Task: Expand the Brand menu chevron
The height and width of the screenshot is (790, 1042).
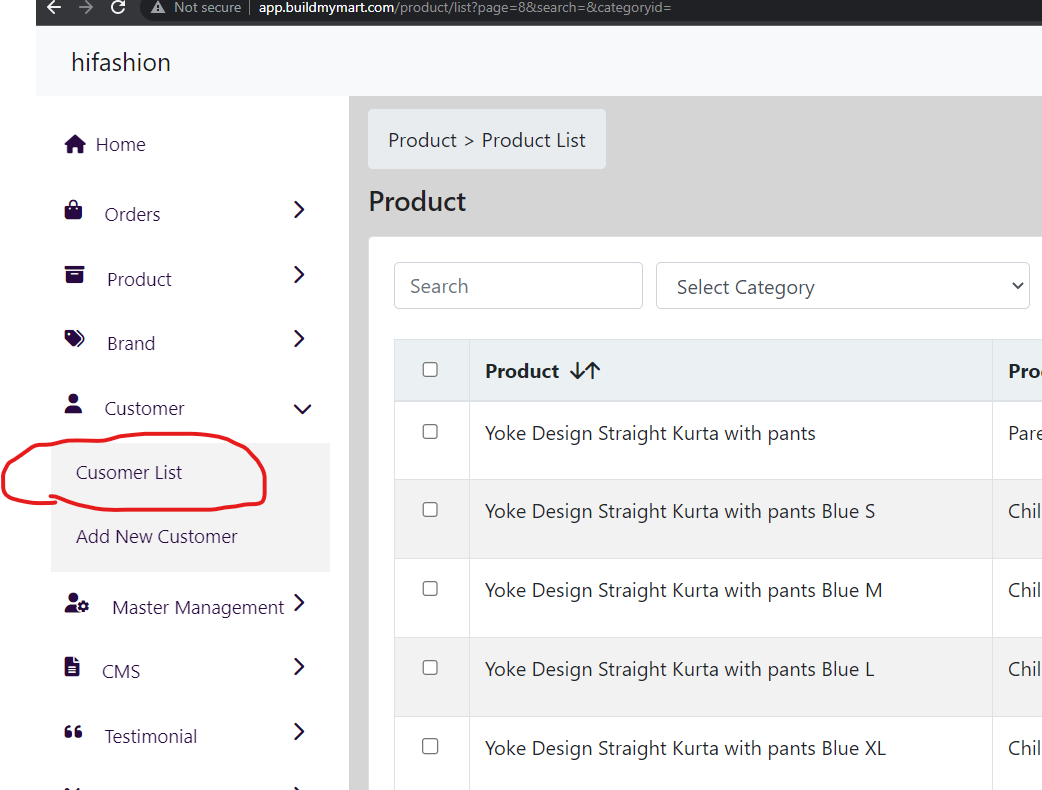Action: (299, 339)
